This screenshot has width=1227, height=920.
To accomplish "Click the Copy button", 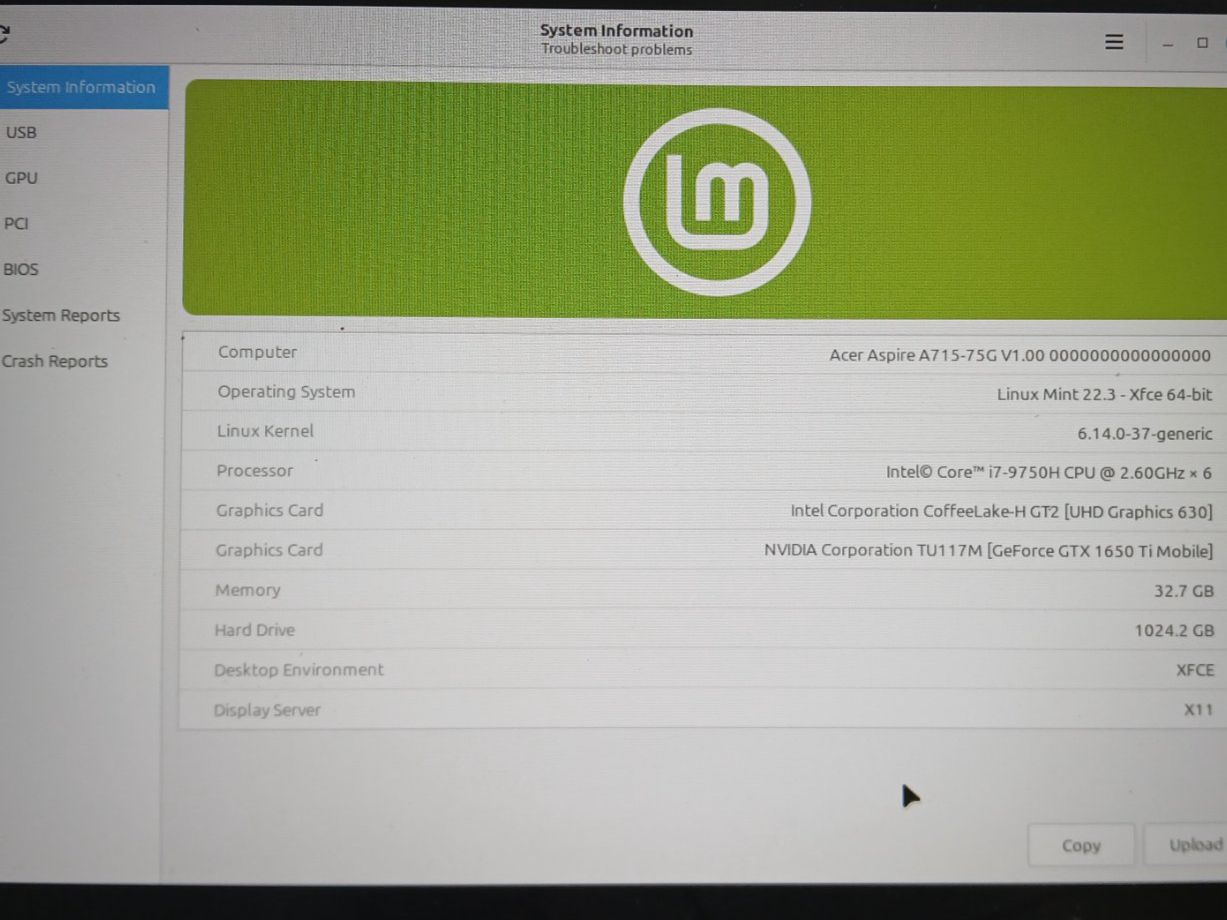I will pyautogui.click(x=1081, y=845).
